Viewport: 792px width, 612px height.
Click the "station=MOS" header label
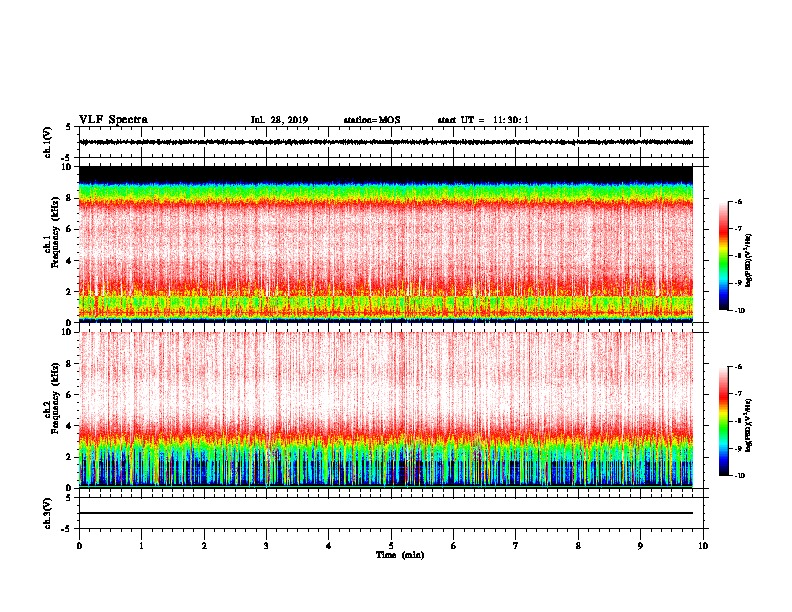click(x=372, y=120)
